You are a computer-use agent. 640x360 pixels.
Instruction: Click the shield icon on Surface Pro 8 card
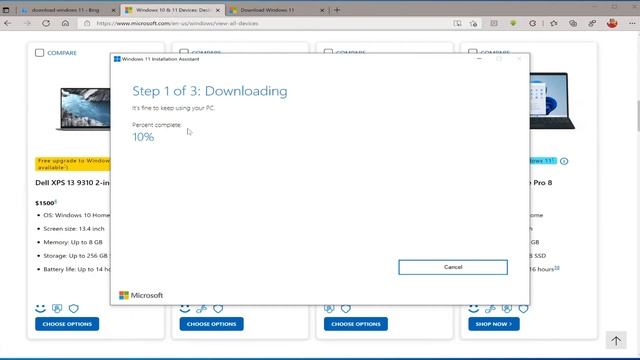click(523, 309)
